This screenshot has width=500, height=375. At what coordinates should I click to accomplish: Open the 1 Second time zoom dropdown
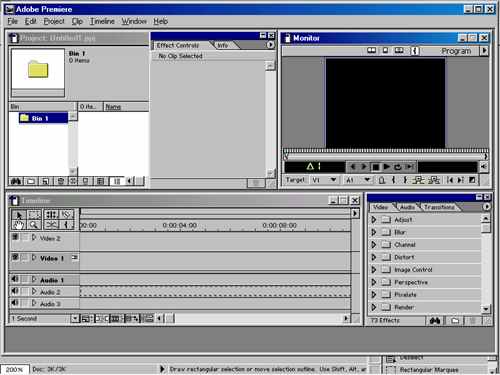coord(75,319)
